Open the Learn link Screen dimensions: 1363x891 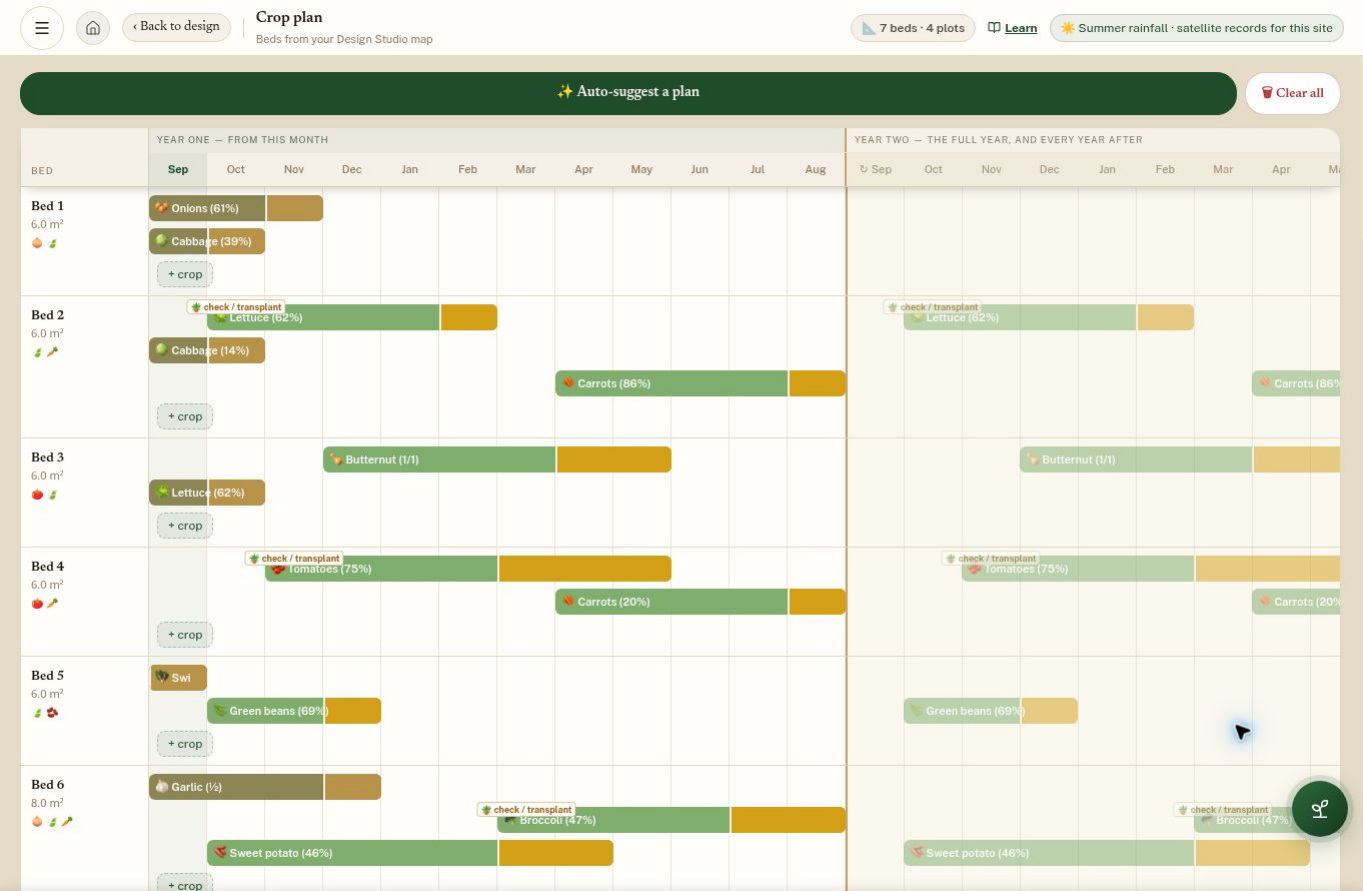click(x=1012, y=28)
